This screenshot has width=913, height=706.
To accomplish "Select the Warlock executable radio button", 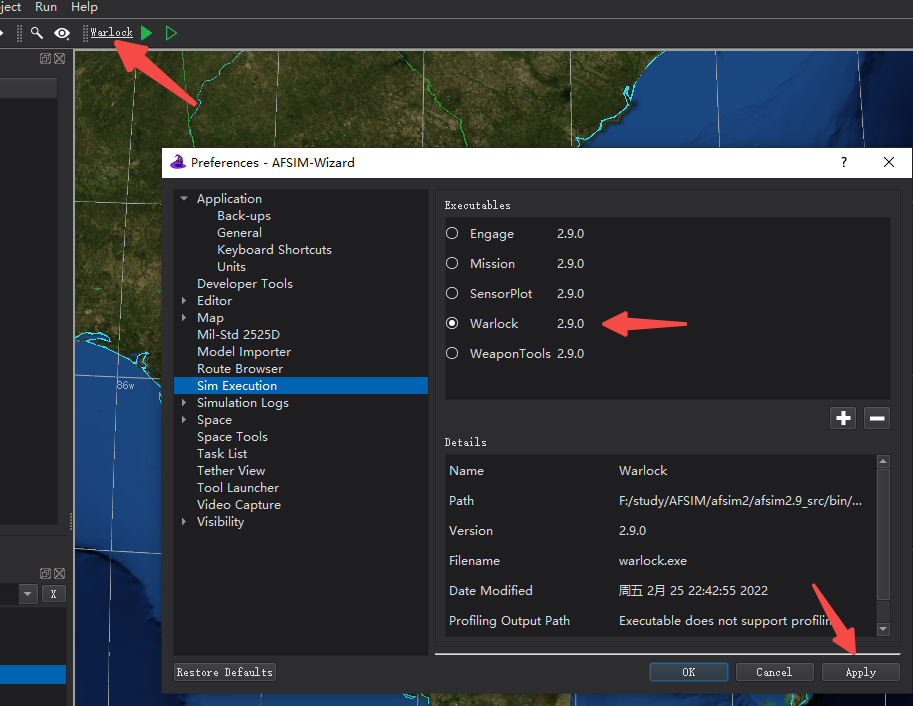I will point(452,323).
